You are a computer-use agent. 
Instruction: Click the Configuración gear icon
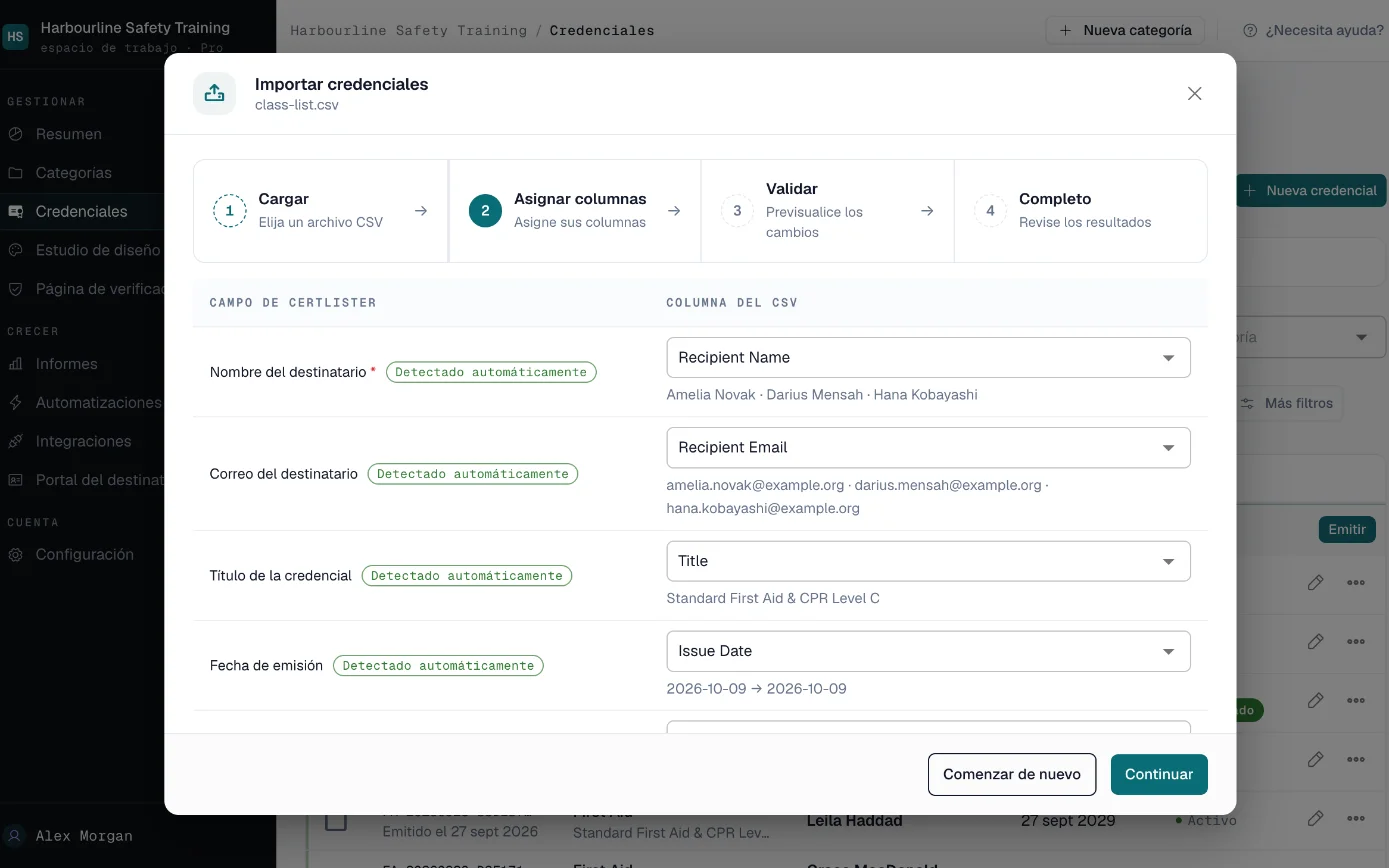pos(15,554)
